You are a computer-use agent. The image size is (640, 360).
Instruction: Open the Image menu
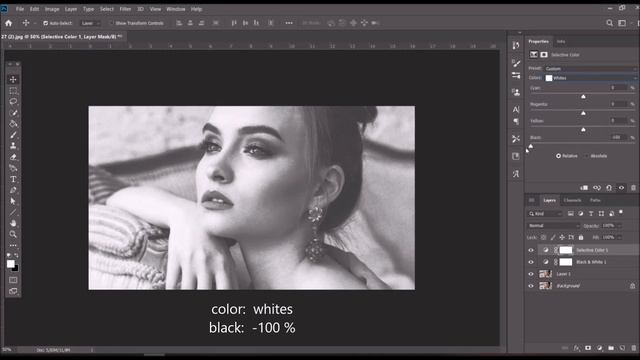[x=52, y=9]
